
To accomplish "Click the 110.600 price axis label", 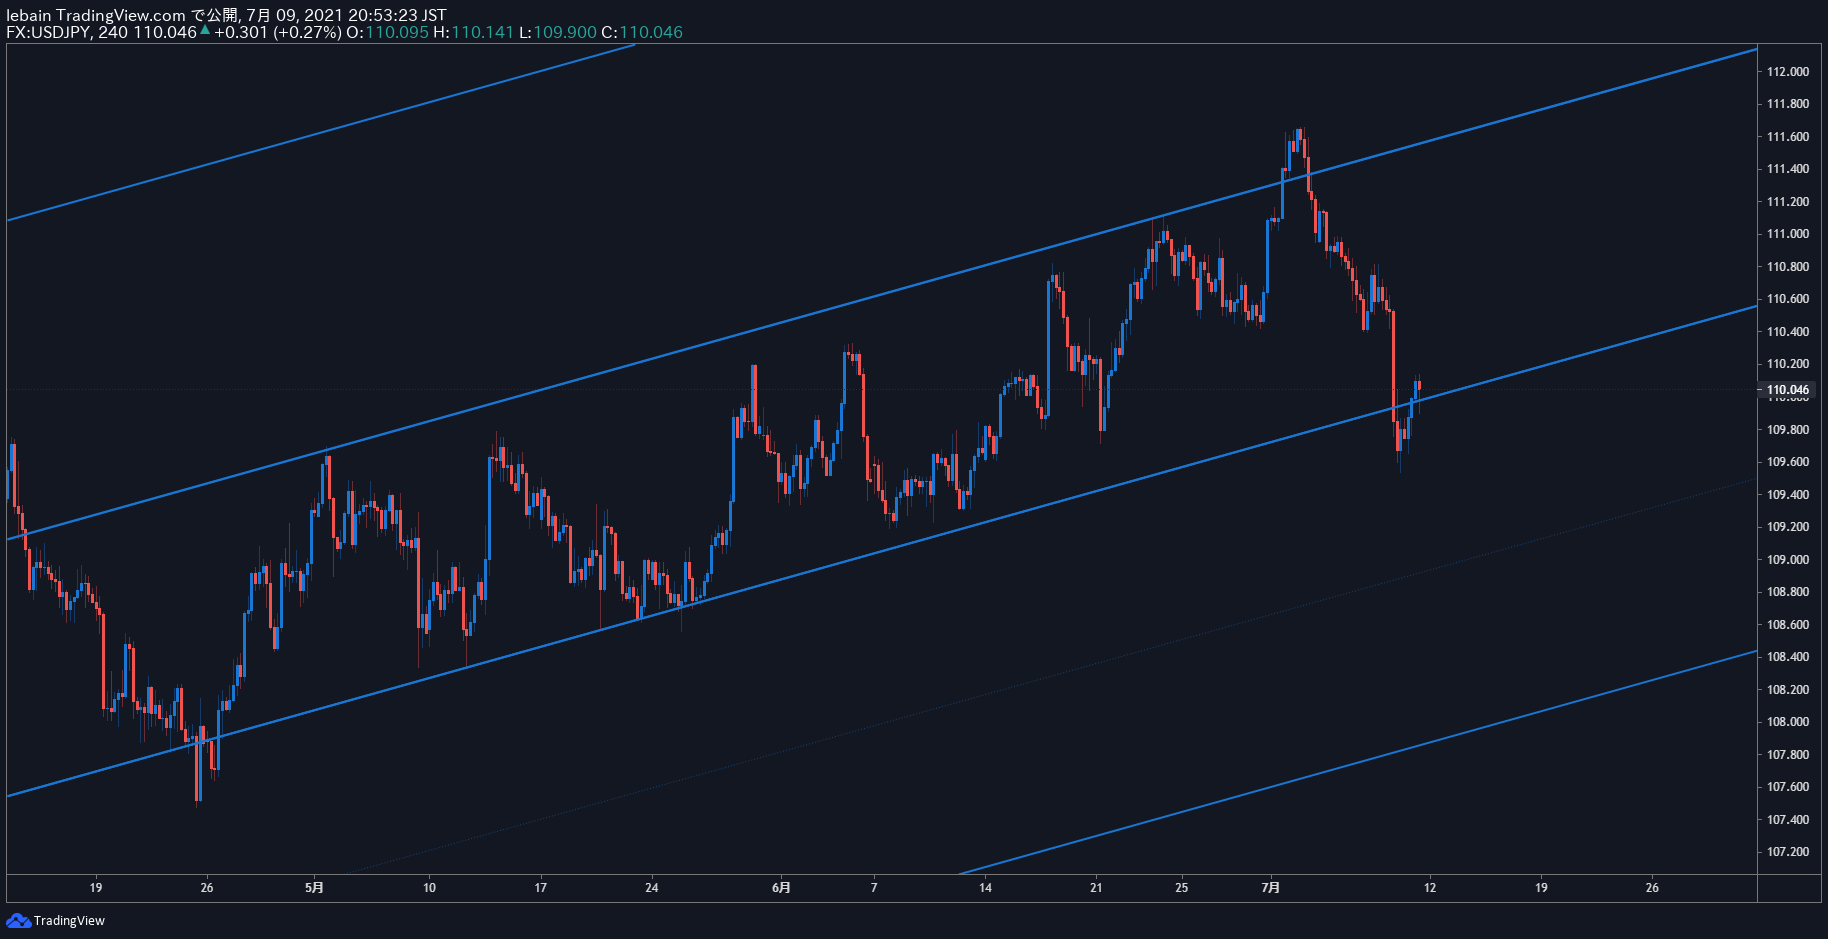I will click(x=1787, y=299).
